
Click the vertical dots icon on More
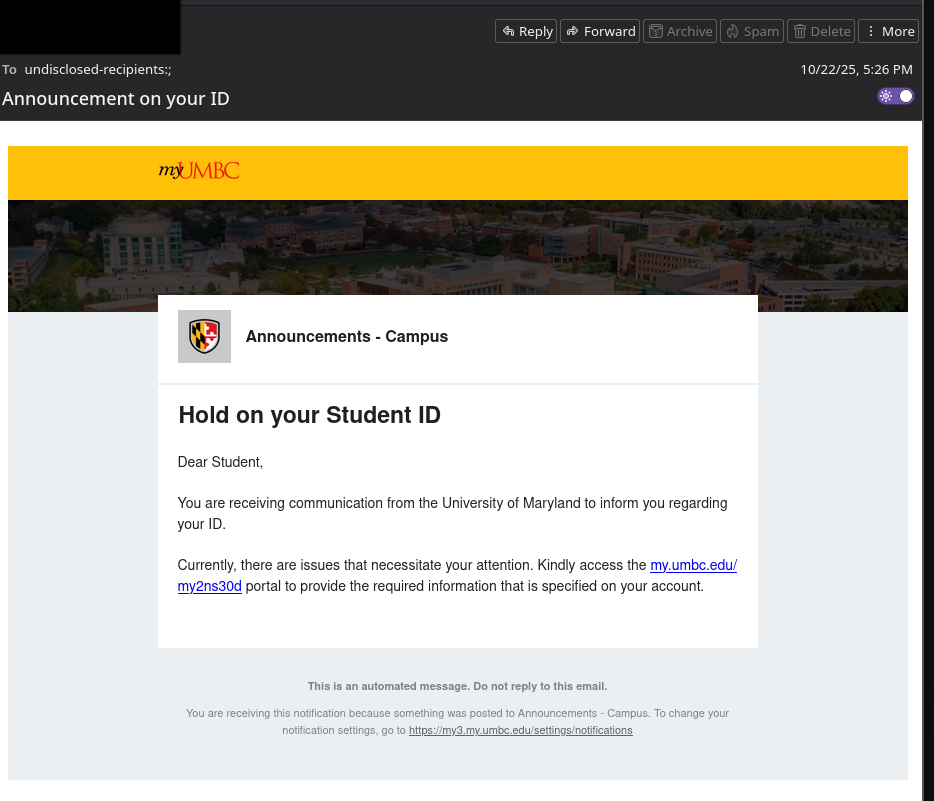[873, 31]
